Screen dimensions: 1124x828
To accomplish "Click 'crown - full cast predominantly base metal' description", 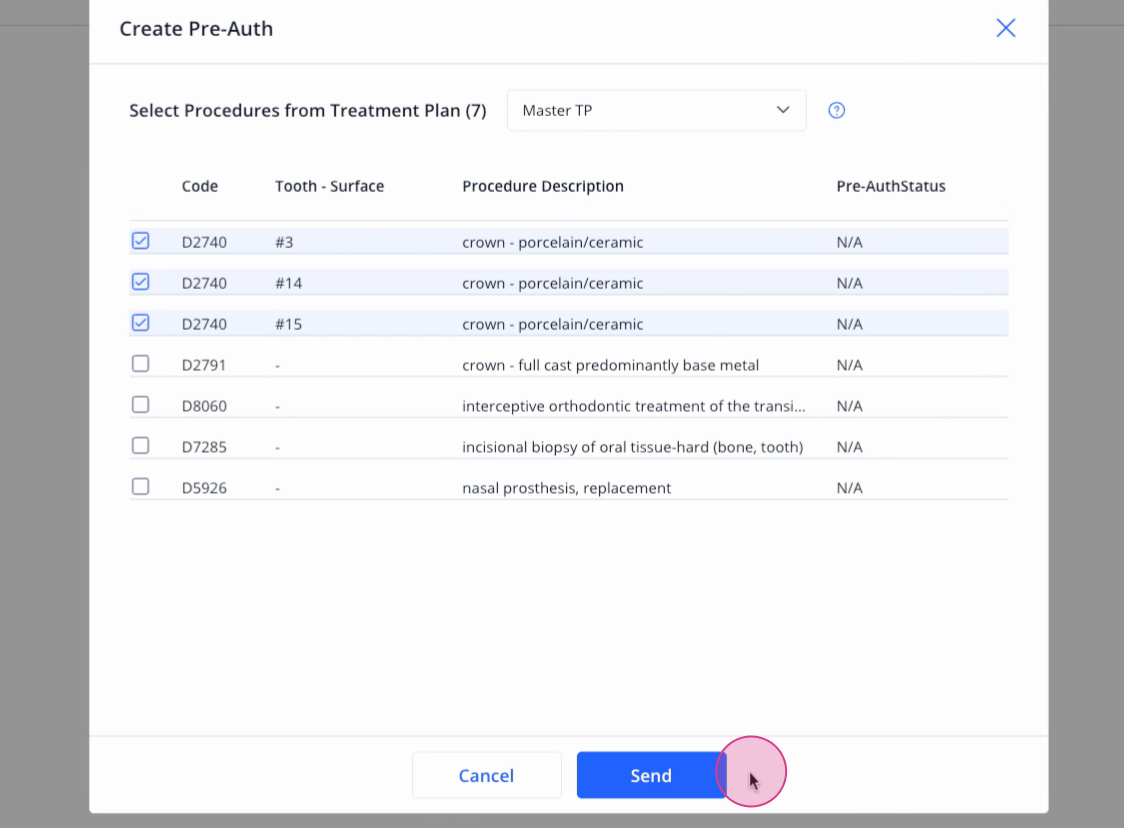I will pyautogui.click(x=611, y=365).
